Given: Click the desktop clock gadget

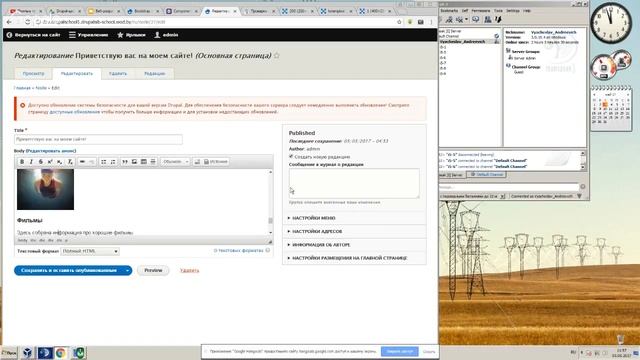Looking at the screenshot, I should click(x=611, y=23).
